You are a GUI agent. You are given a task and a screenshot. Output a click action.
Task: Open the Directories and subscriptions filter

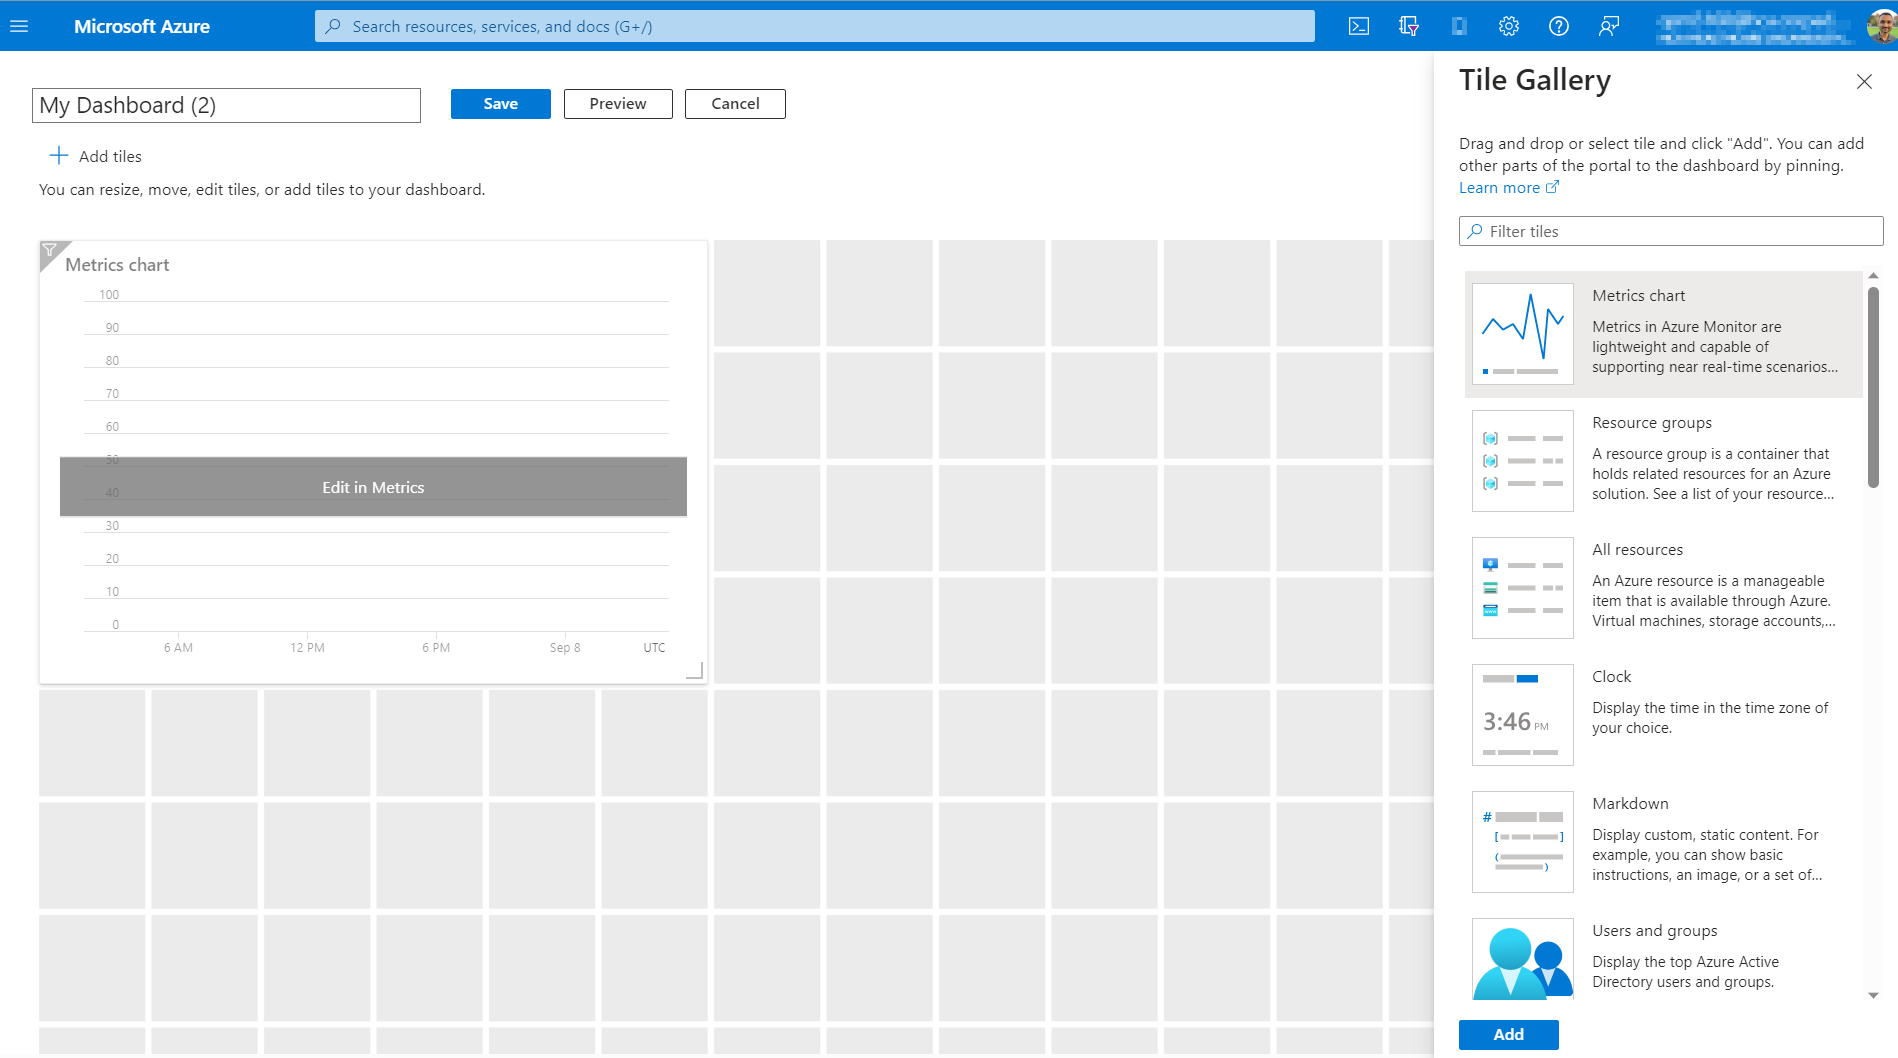click(x=1408, y=26)
